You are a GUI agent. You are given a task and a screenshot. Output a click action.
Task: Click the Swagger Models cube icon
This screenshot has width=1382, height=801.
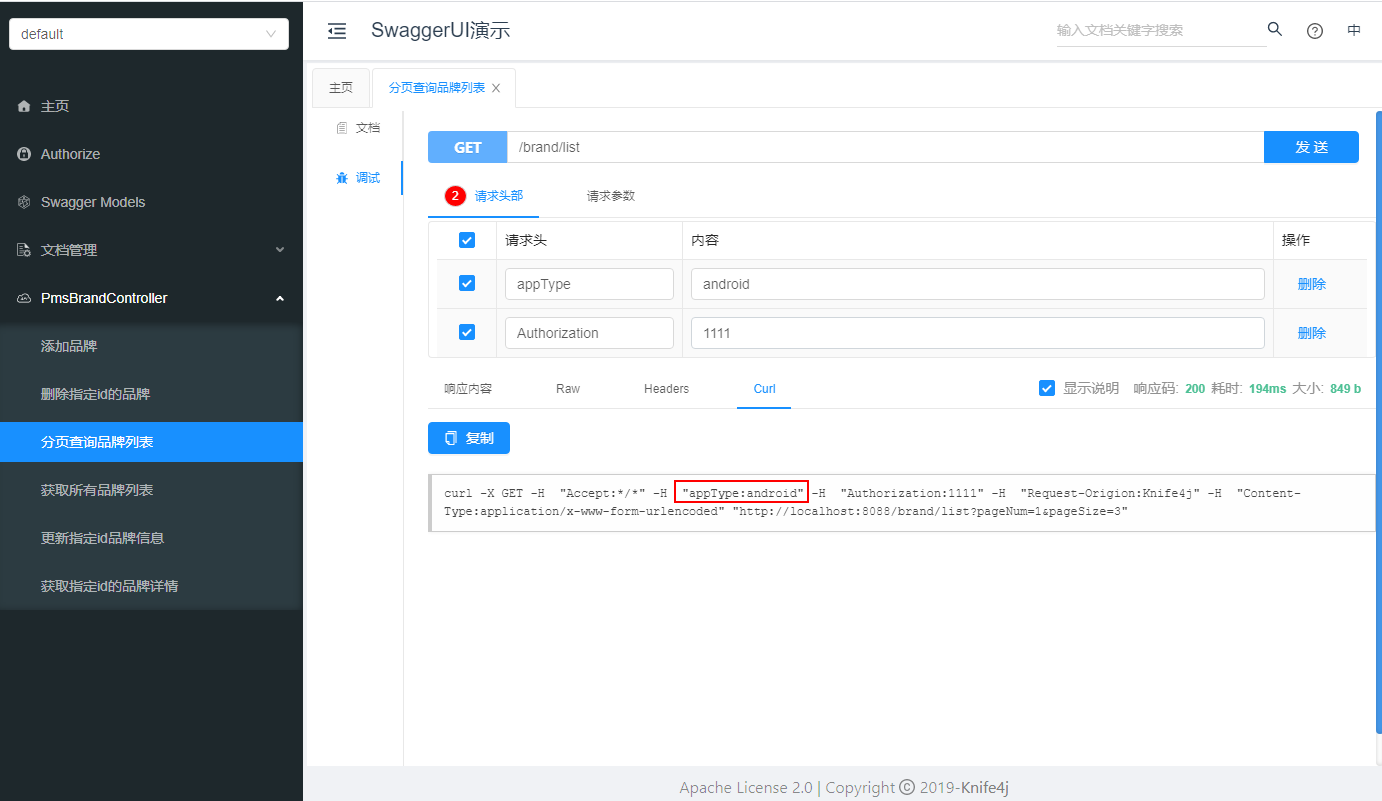tap(25, 202)
